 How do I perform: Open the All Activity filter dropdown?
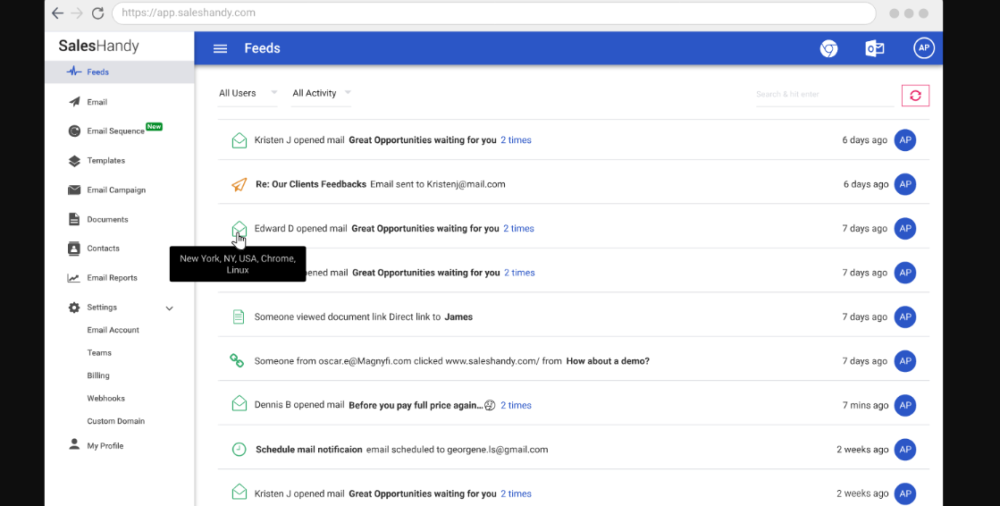[321, 93]
